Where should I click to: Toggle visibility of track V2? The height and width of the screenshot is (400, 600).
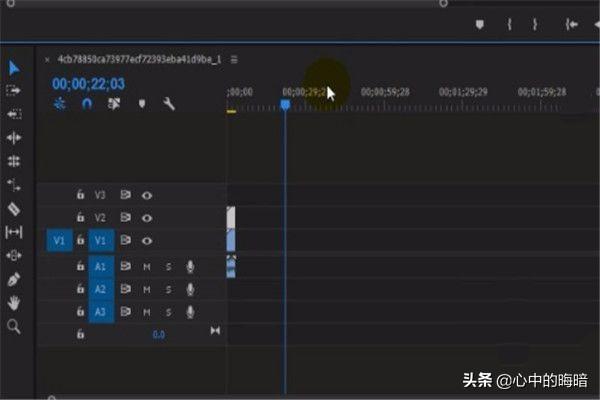[x=147, y=218]
